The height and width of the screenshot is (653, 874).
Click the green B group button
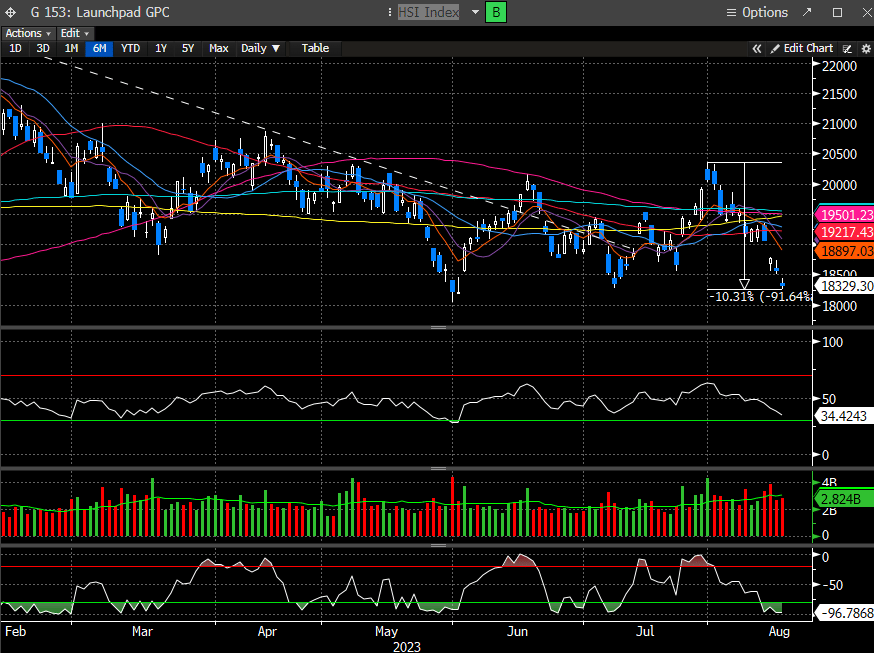[x=496, y=12]
